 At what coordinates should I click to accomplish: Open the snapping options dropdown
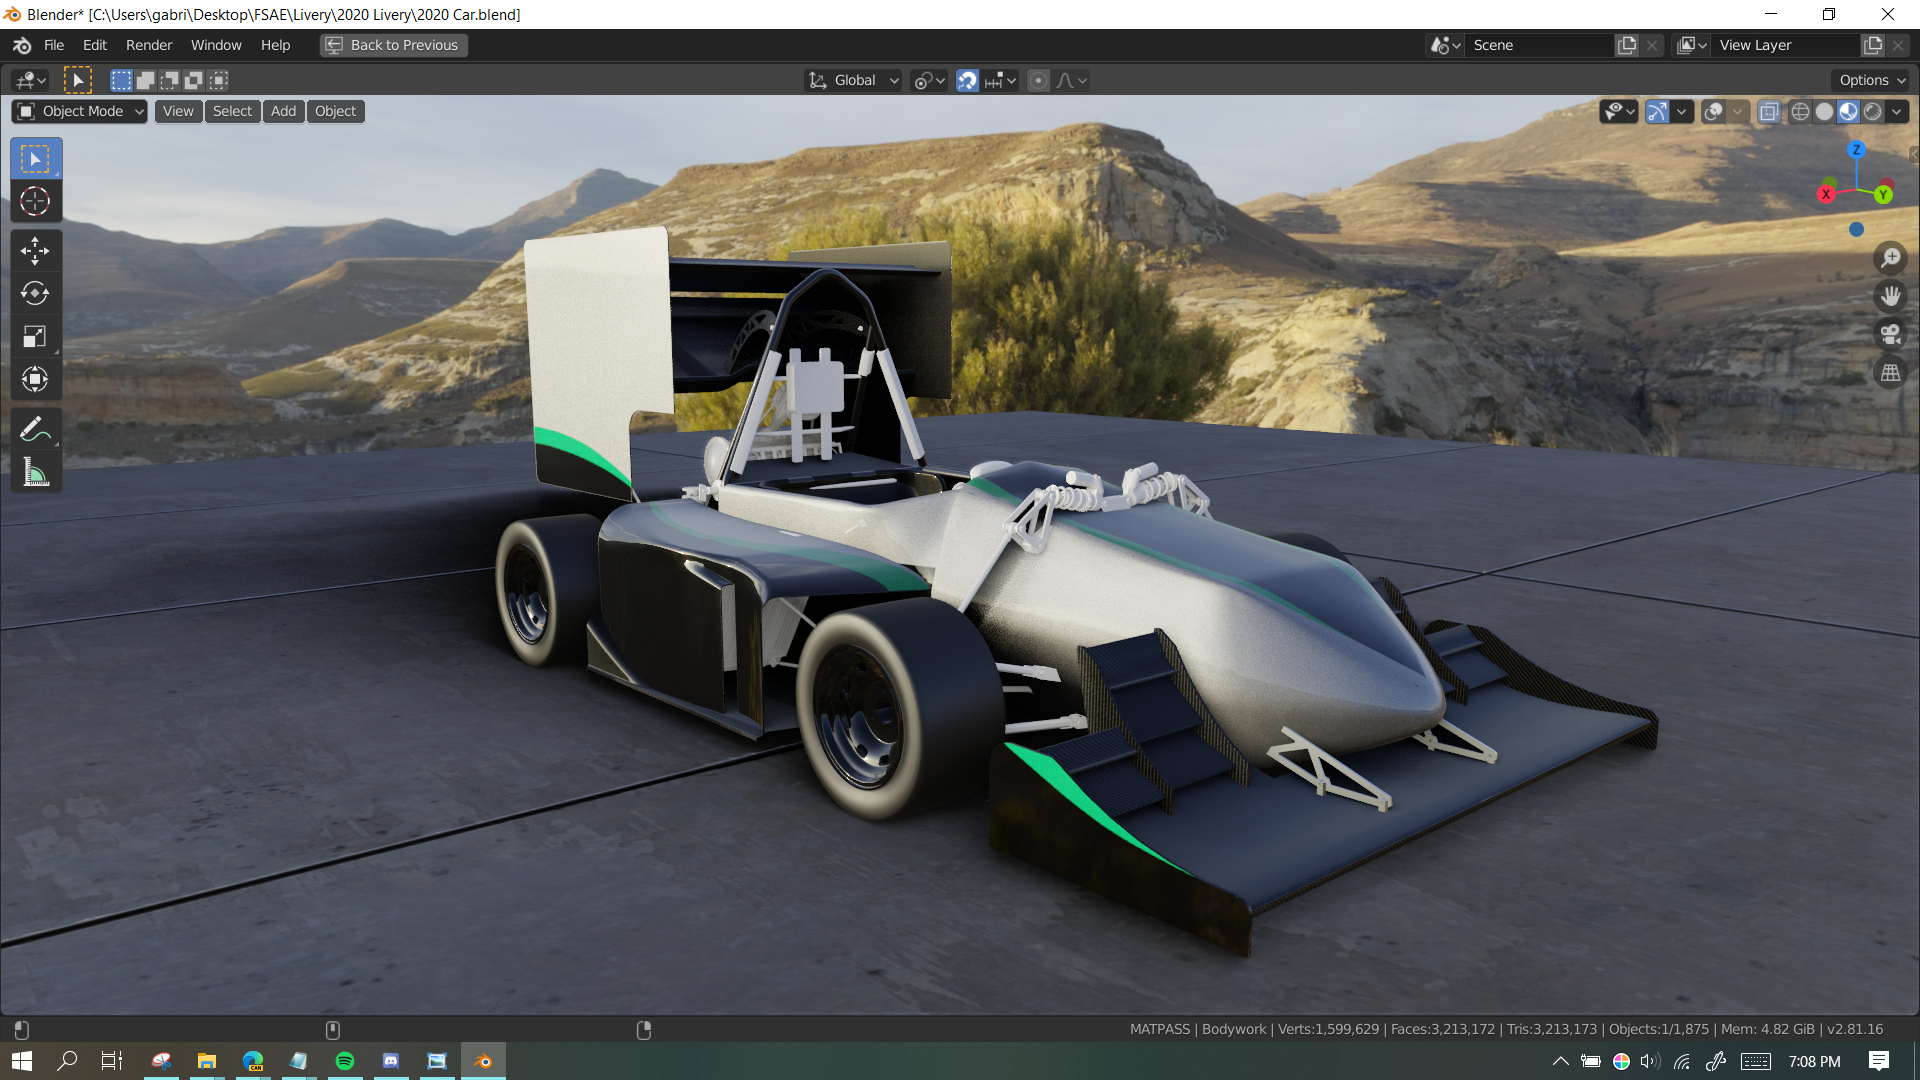click(1000, 81)
